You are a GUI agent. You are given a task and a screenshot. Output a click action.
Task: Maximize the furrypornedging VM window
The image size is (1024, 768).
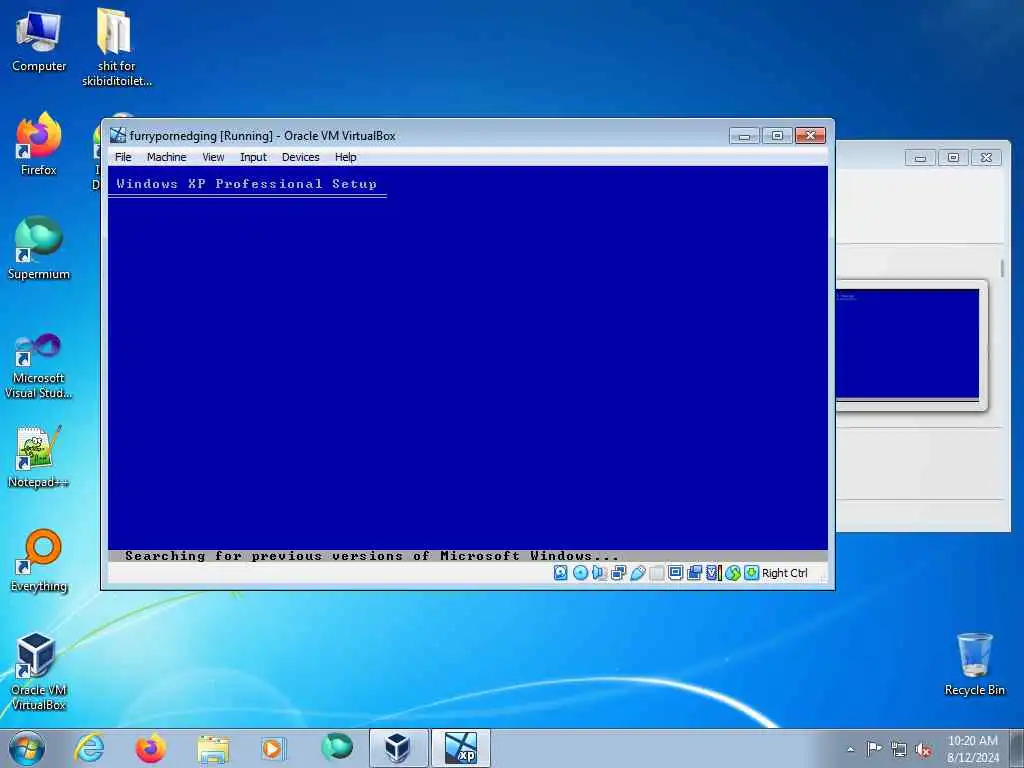(x=776, y=136)
